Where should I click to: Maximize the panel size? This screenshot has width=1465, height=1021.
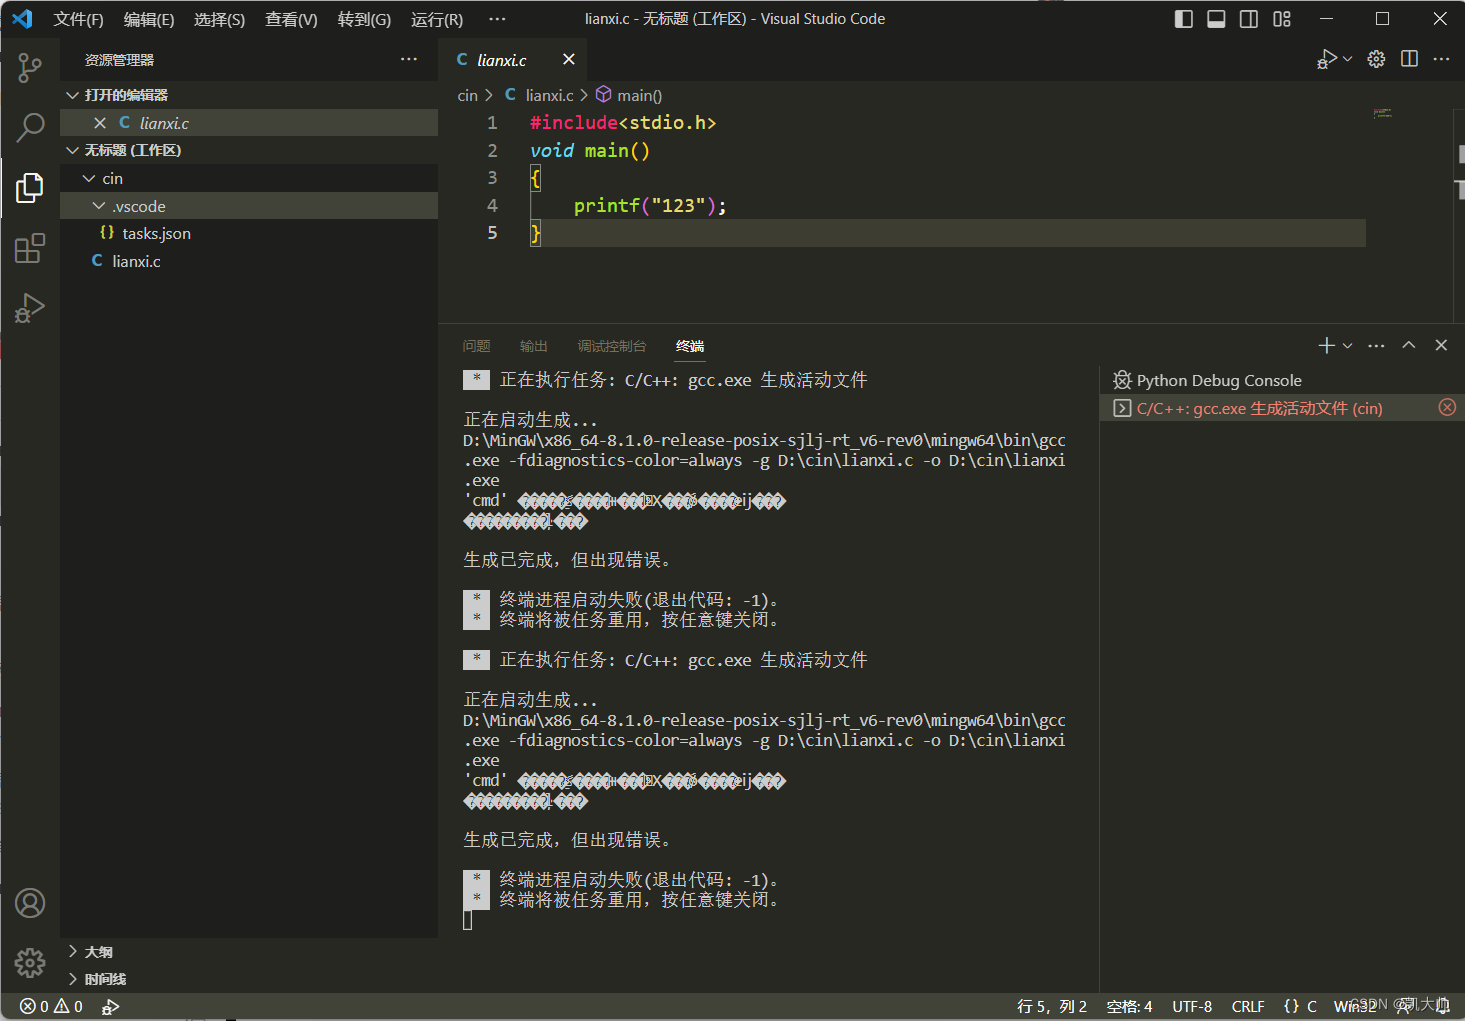pos(1409,345)
